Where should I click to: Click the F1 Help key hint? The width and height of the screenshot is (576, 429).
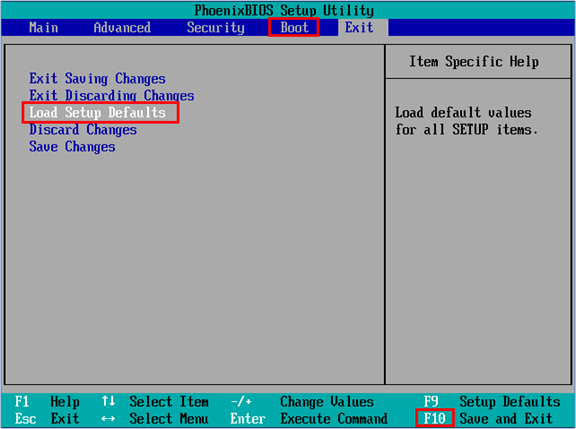[x=47, y=401]
